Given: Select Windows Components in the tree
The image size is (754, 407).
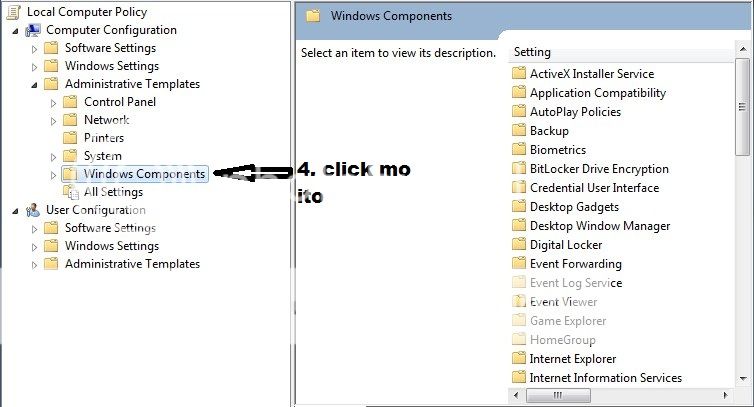Looking at the screenshot, I should click(x=144, y=174).
